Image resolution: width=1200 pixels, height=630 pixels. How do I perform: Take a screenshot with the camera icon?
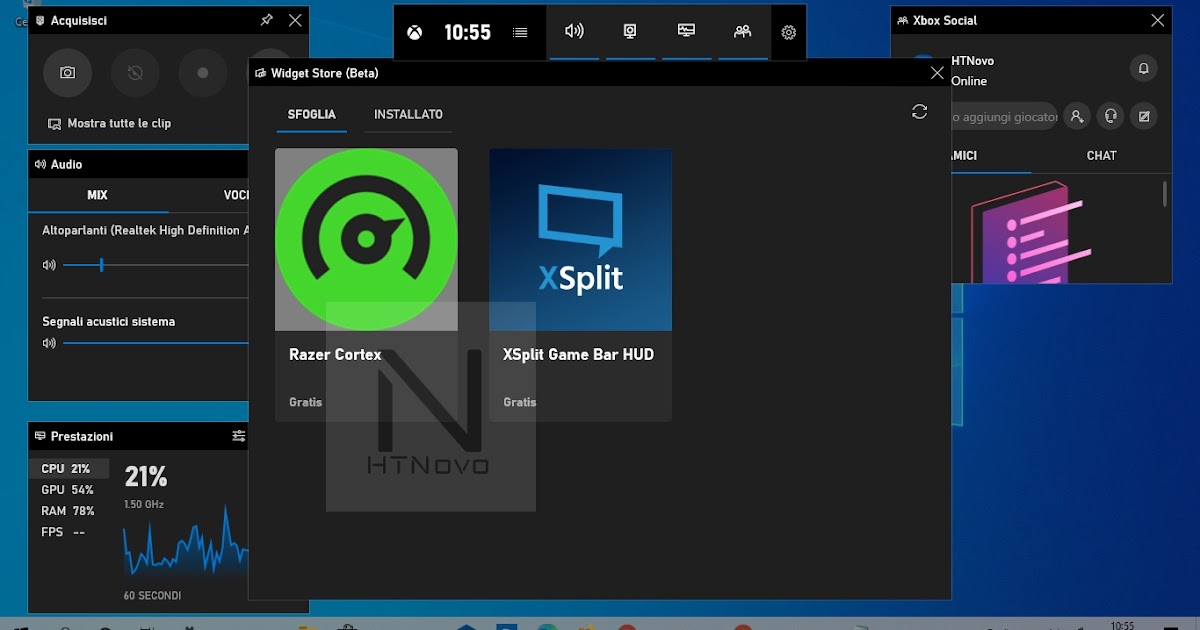[x=67, y=72]
